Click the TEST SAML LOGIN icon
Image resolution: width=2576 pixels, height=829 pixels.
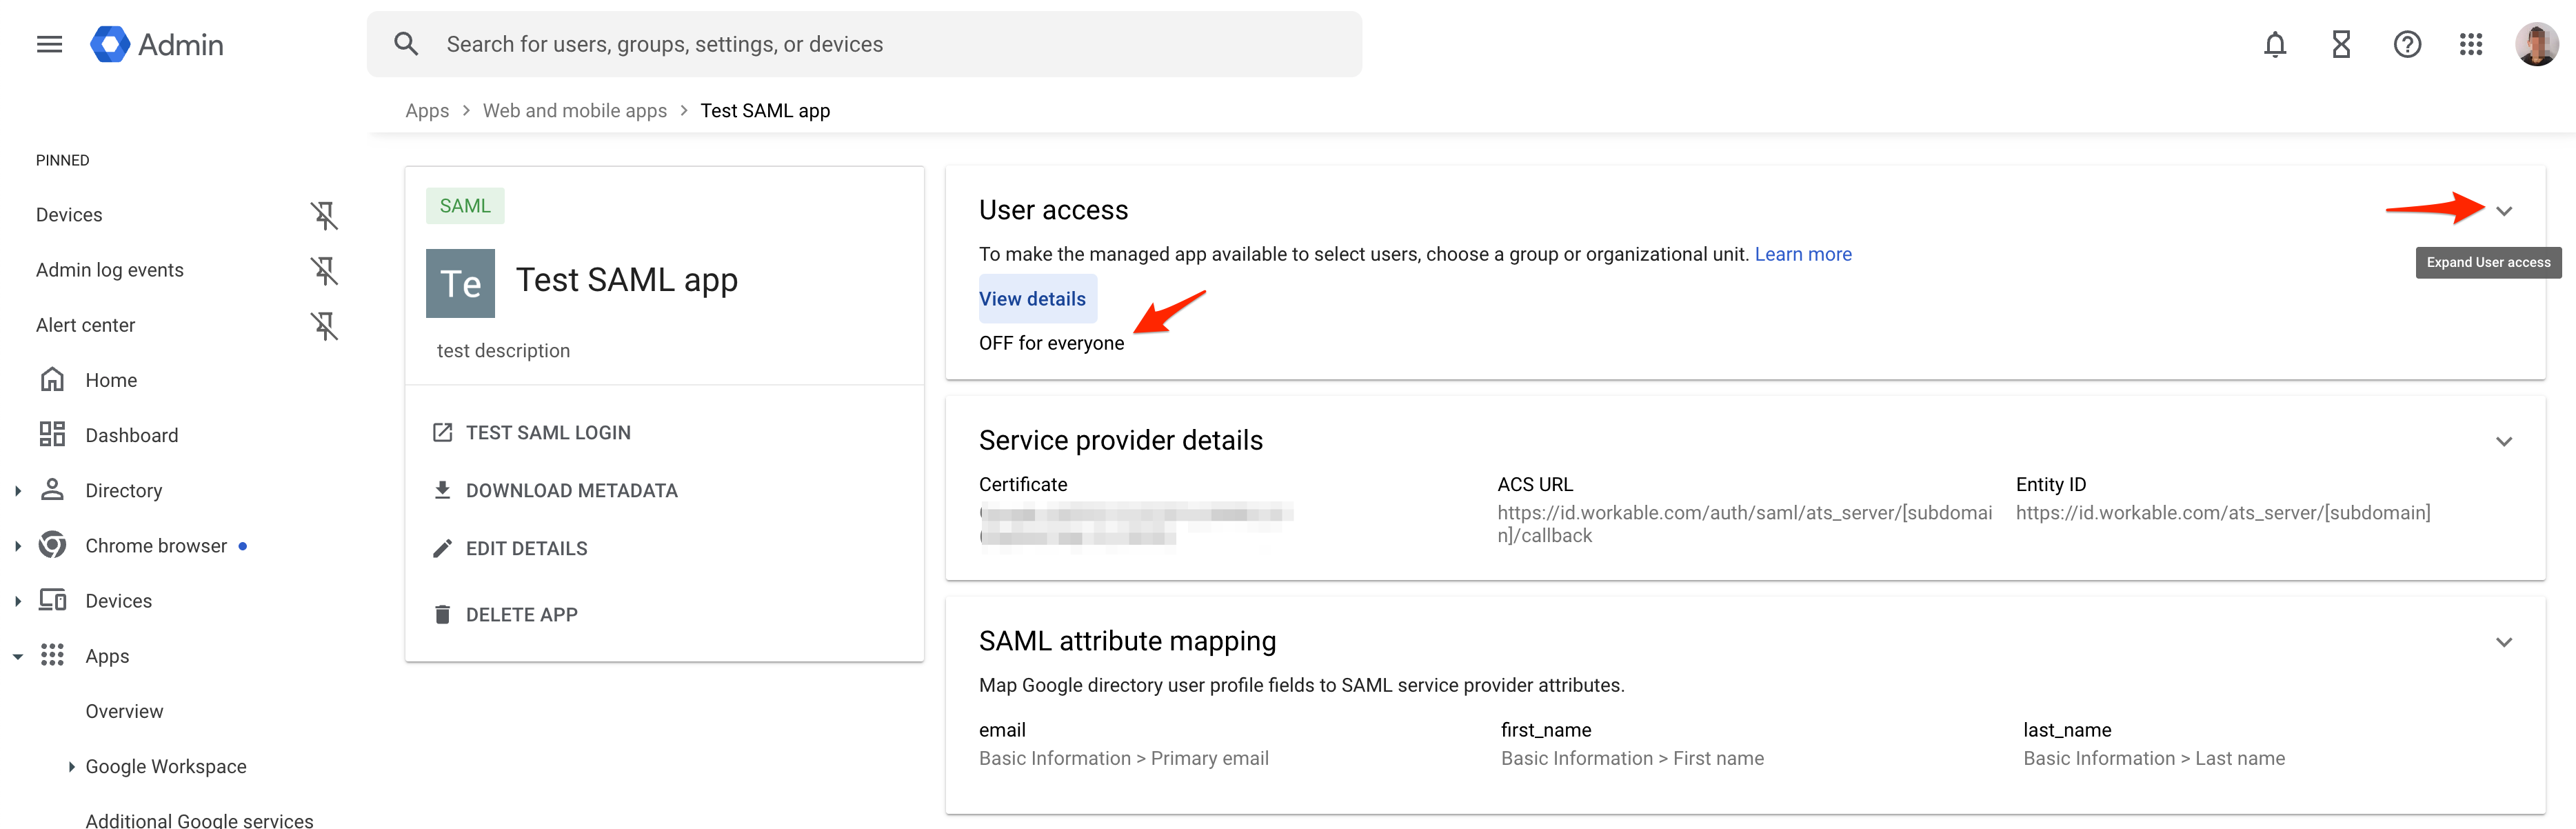(x=442, y=432)
